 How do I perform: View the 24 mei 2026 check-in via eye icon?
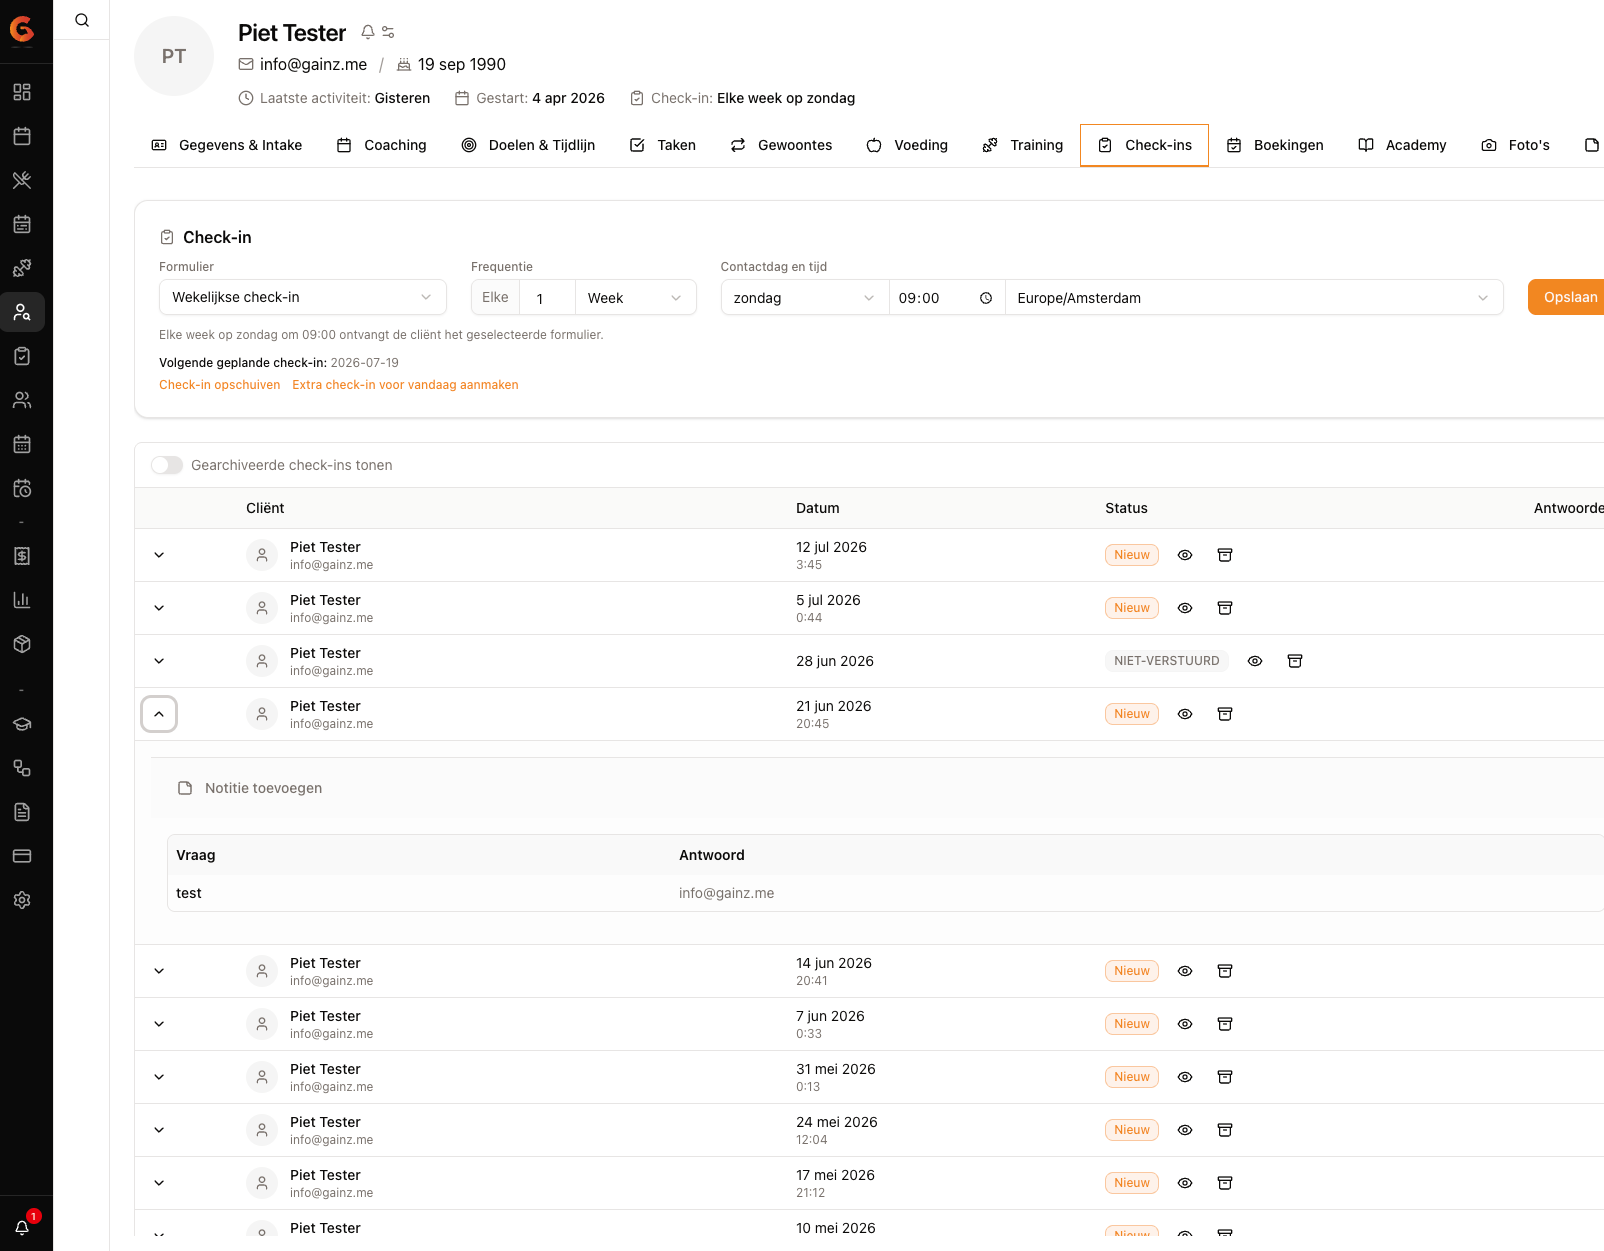point(1185,1130)
